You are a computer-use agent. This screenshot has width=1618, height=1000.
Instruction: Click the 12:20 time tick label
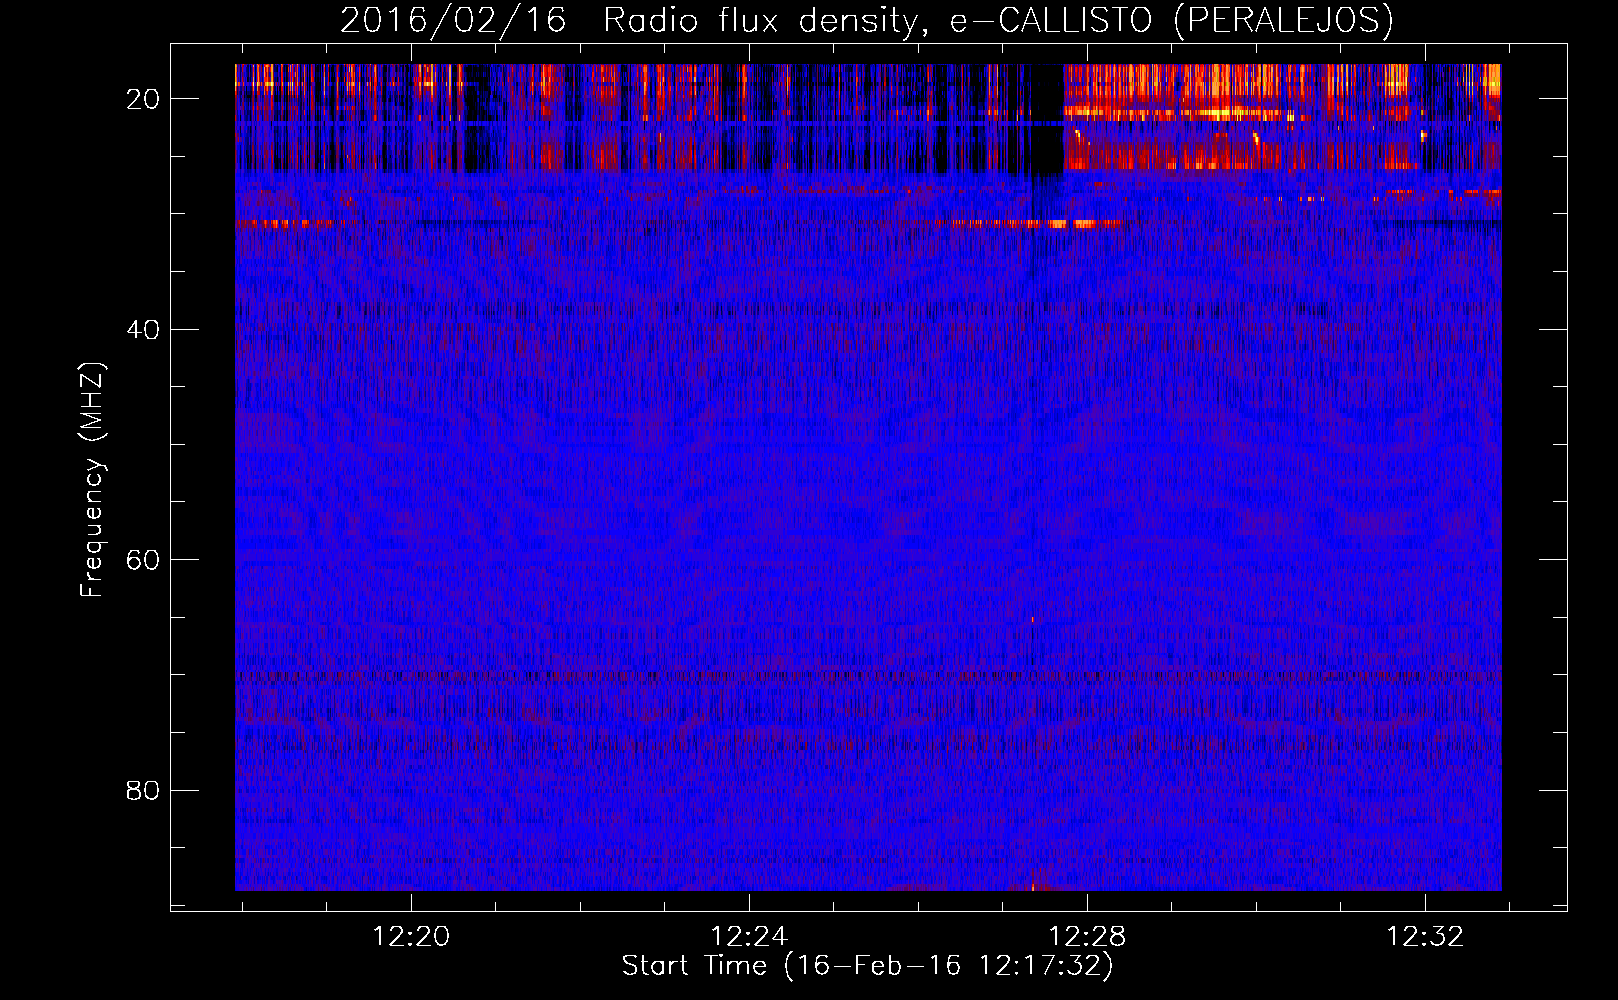pyautogui.click(x=411, y=937)
